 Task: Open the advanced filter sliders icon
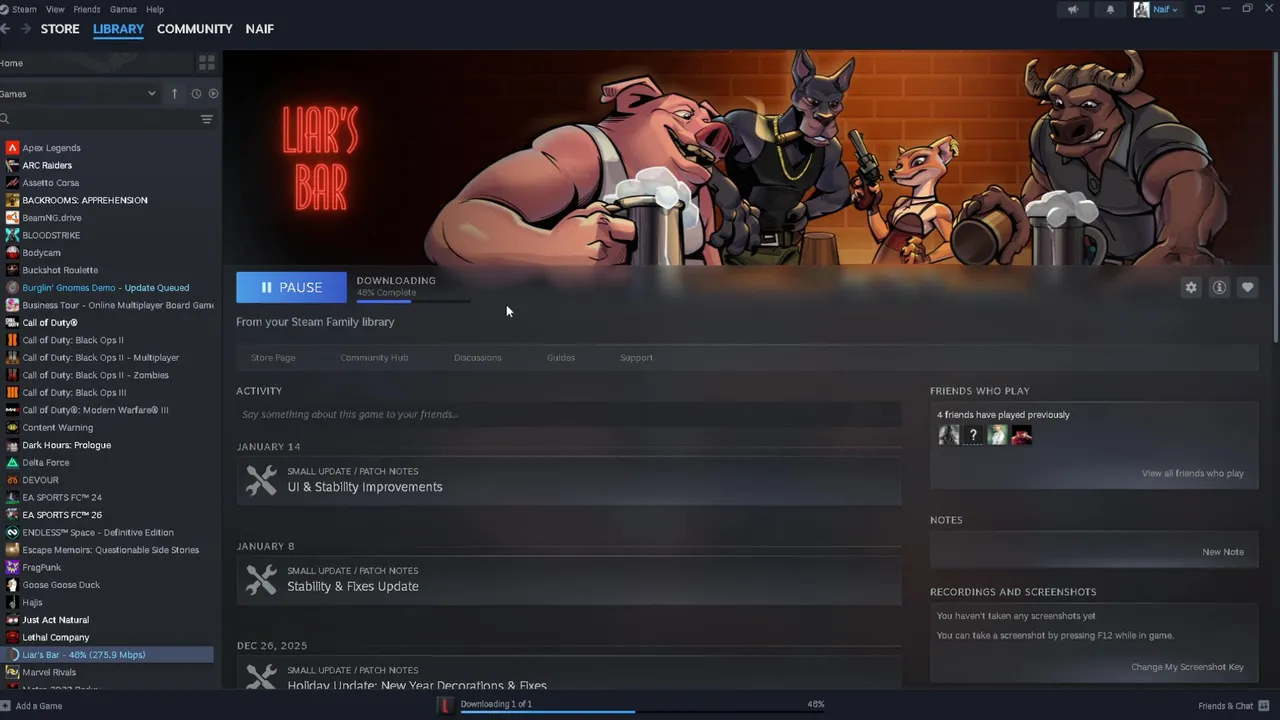coord(207,119)
